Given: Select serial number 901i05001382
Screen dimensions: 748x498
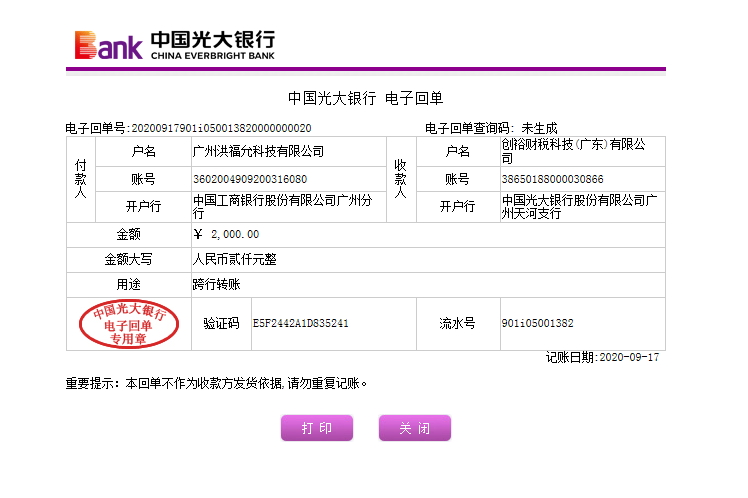Looking at the screenshot, I should pos(538,323).
